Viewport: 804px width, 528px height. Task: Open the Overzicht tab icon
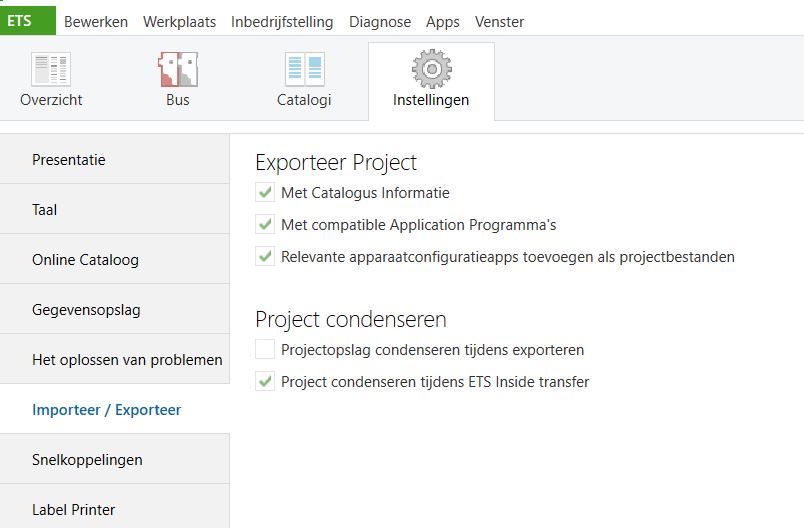51,69
